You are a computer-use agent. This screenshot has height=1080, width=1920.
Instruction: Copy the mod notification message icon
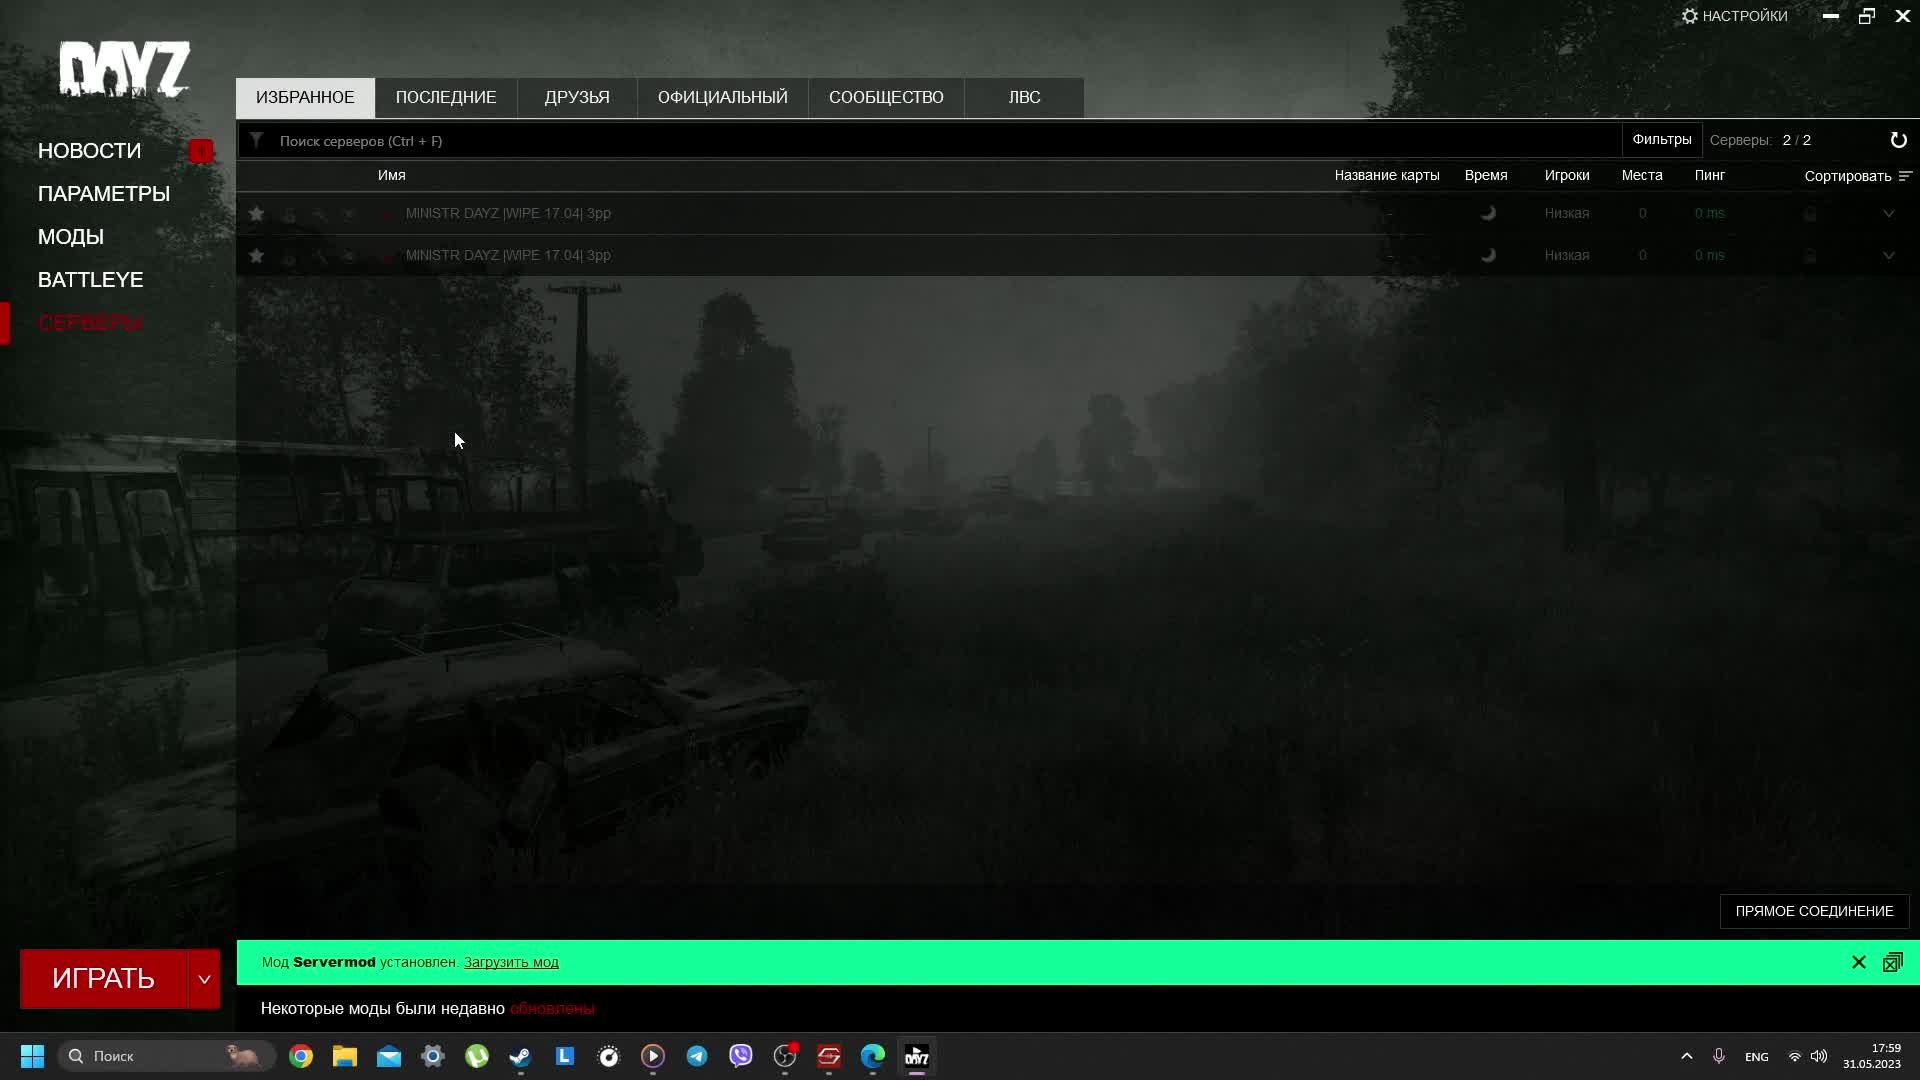[x=1893, y=961]
